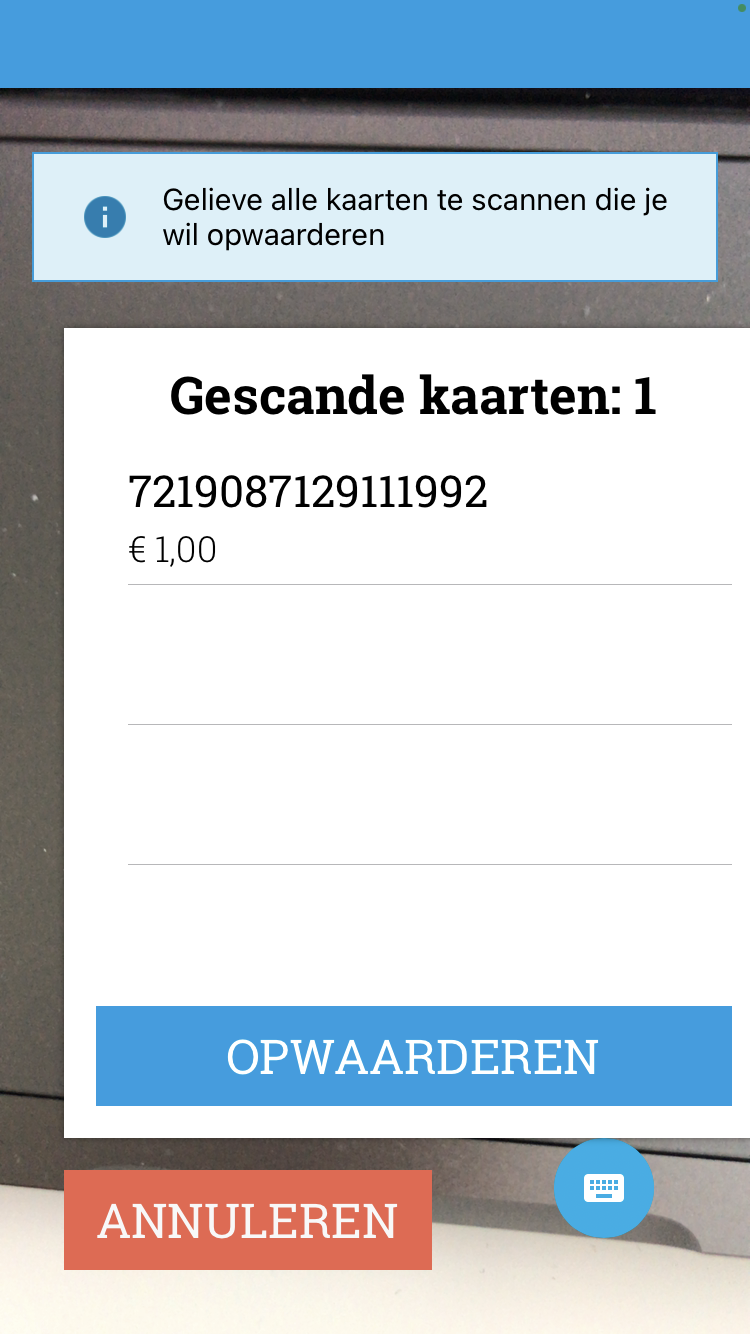
Task: Tap the € 1,00 card balance
Action: coord(173,550)
